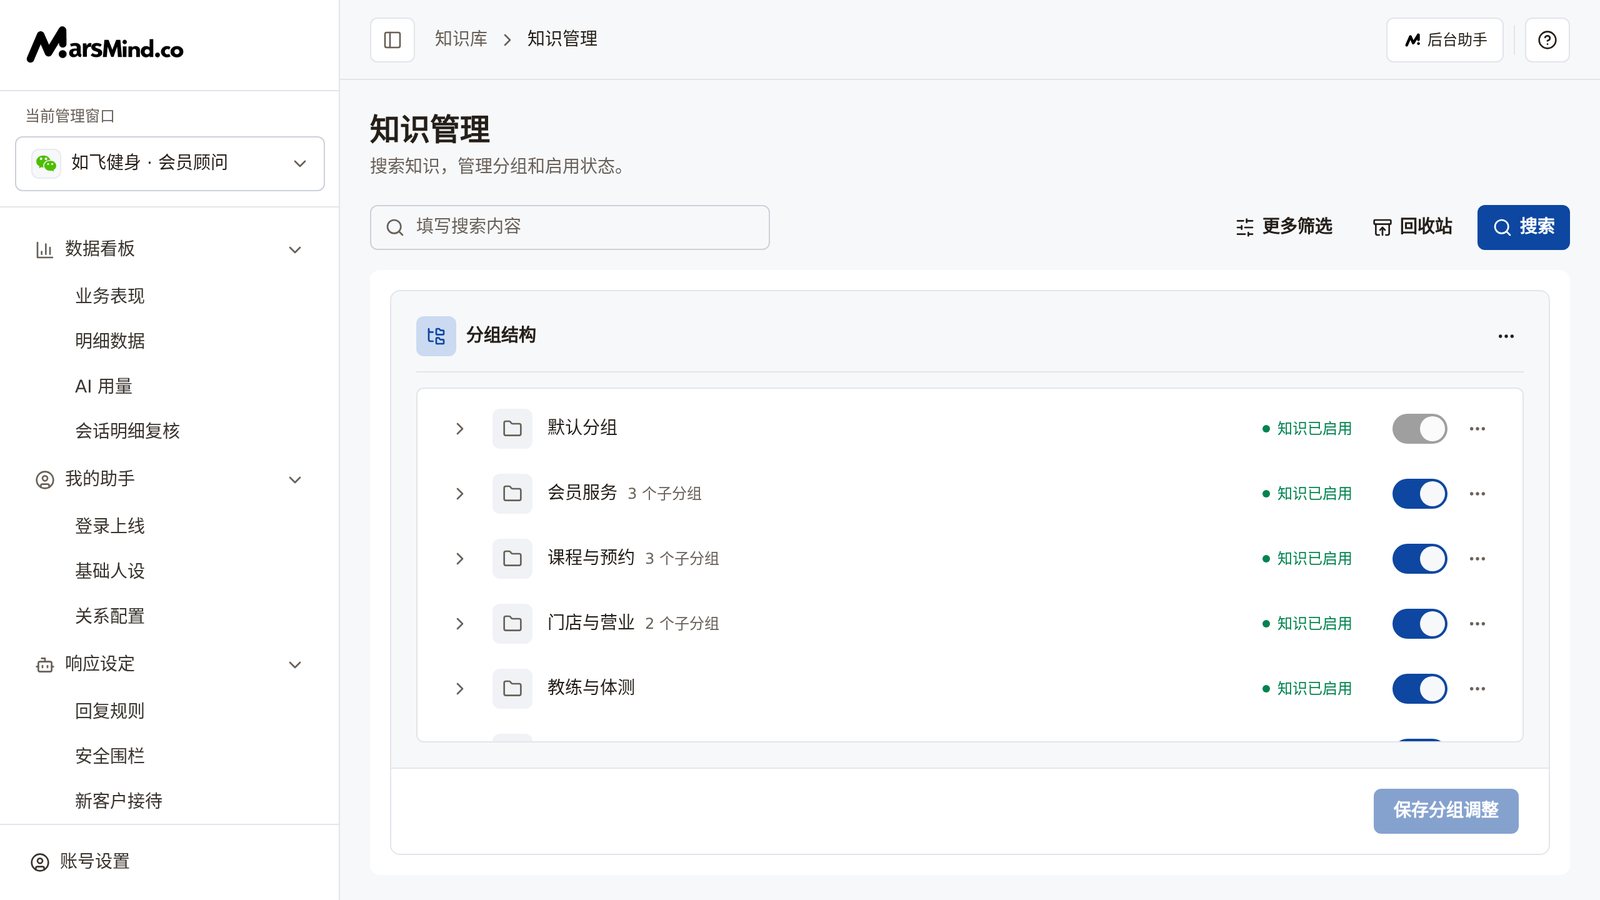Open more options for 课程与预约 row
The image size is (1600, 900).
pos(1477,559)
